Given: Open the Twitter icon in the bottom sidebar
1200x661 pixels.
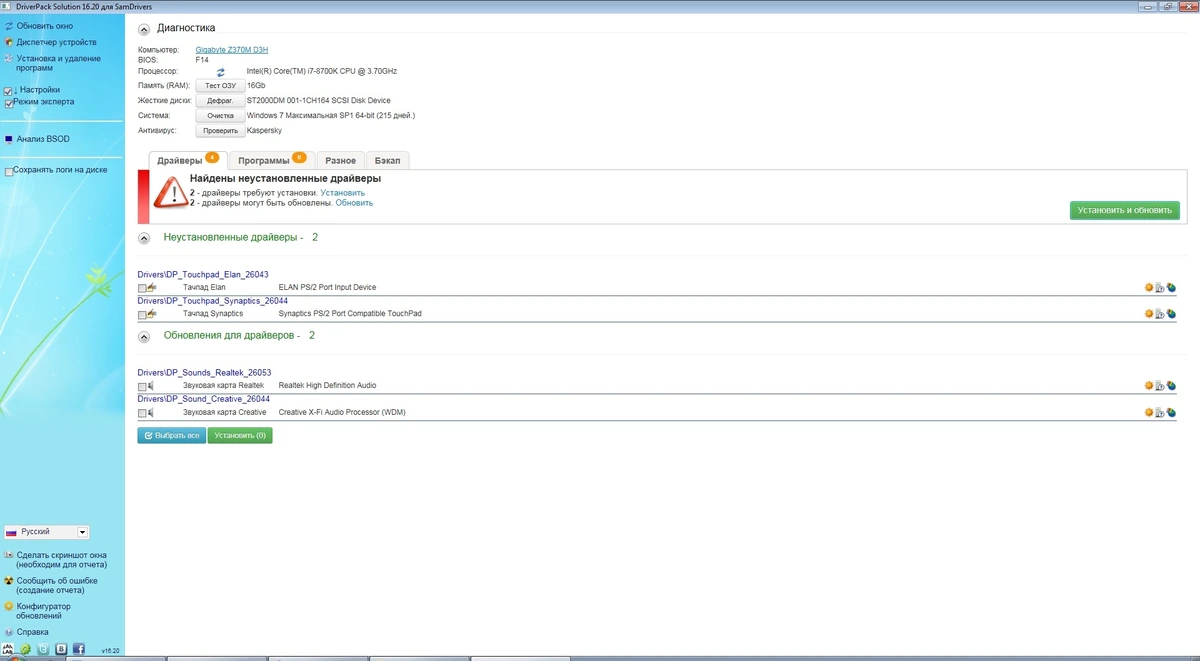Looking at the screenshot, I should coord(43,649).
